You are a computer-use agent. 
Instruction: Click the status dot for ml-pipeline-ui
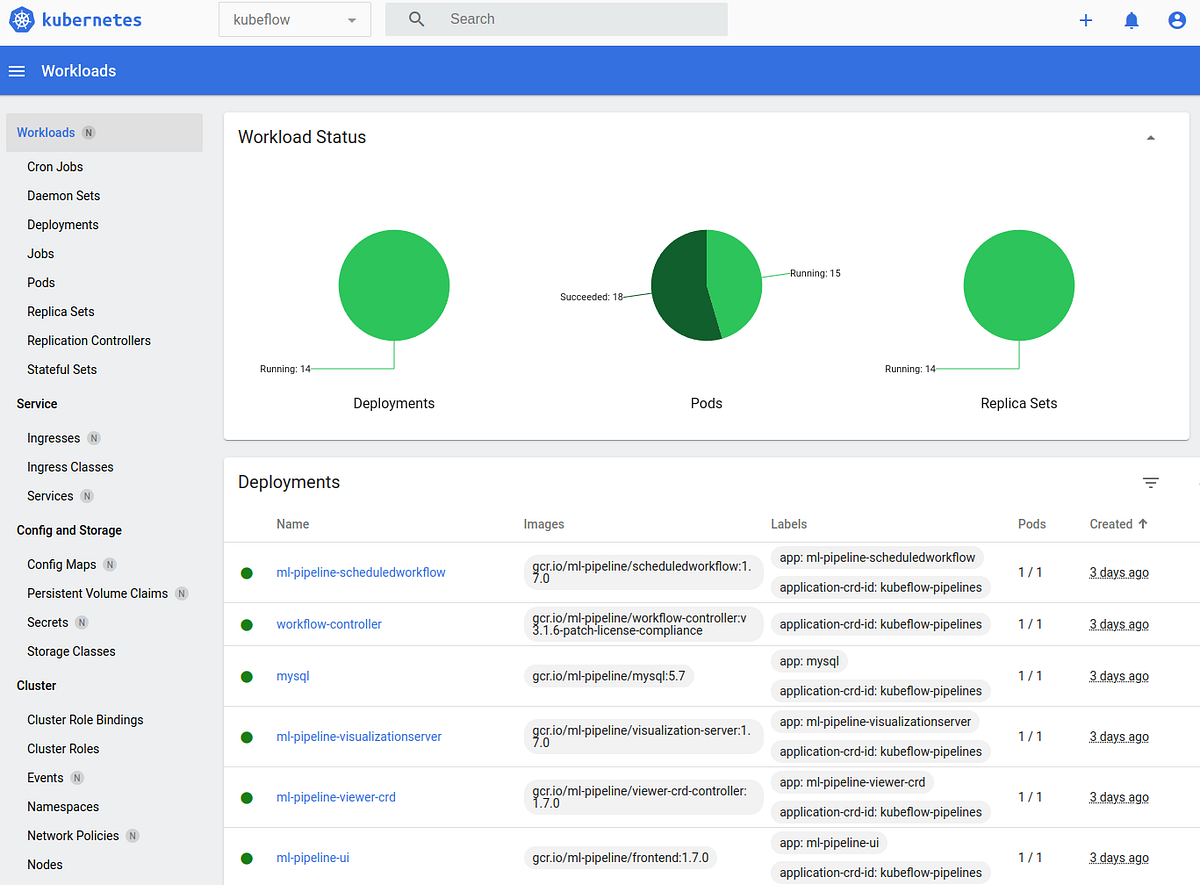[x=247, y=858]
